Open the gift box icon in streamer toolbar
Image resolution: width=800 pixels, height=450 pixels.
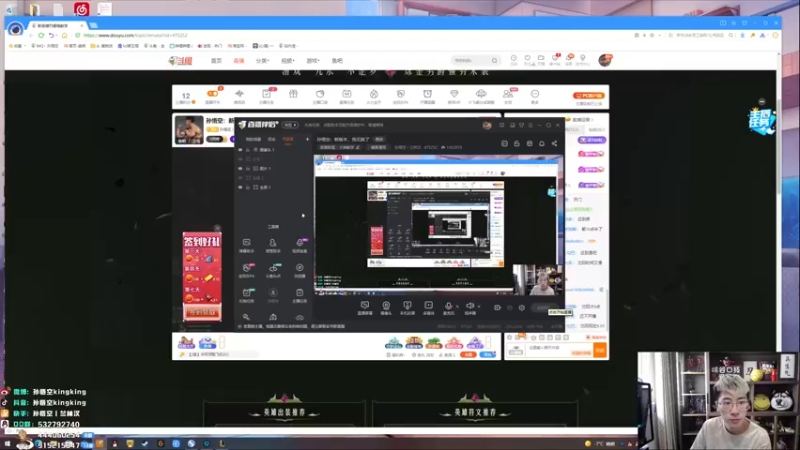(x=293, y=94)
